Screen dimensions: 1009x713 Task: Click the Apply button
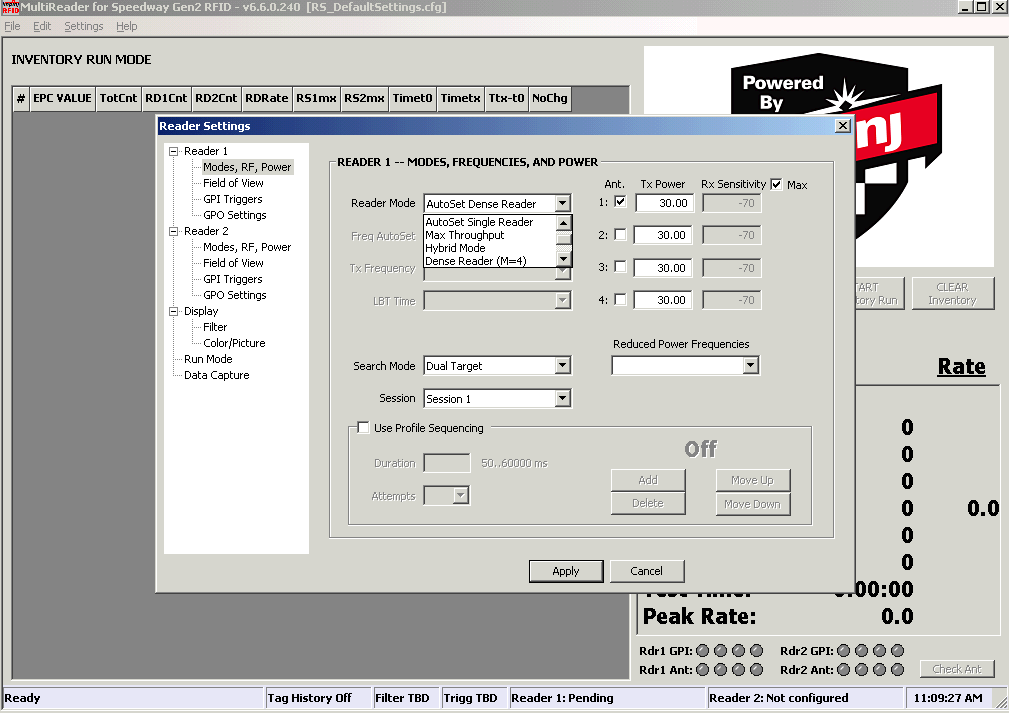566,571
